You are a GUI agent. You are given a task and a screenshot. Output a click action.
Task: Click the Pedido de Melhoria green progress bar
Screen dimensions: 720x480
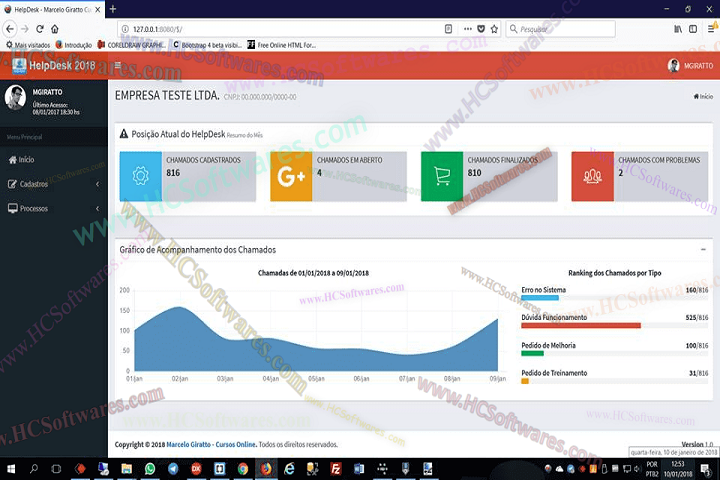532,353
